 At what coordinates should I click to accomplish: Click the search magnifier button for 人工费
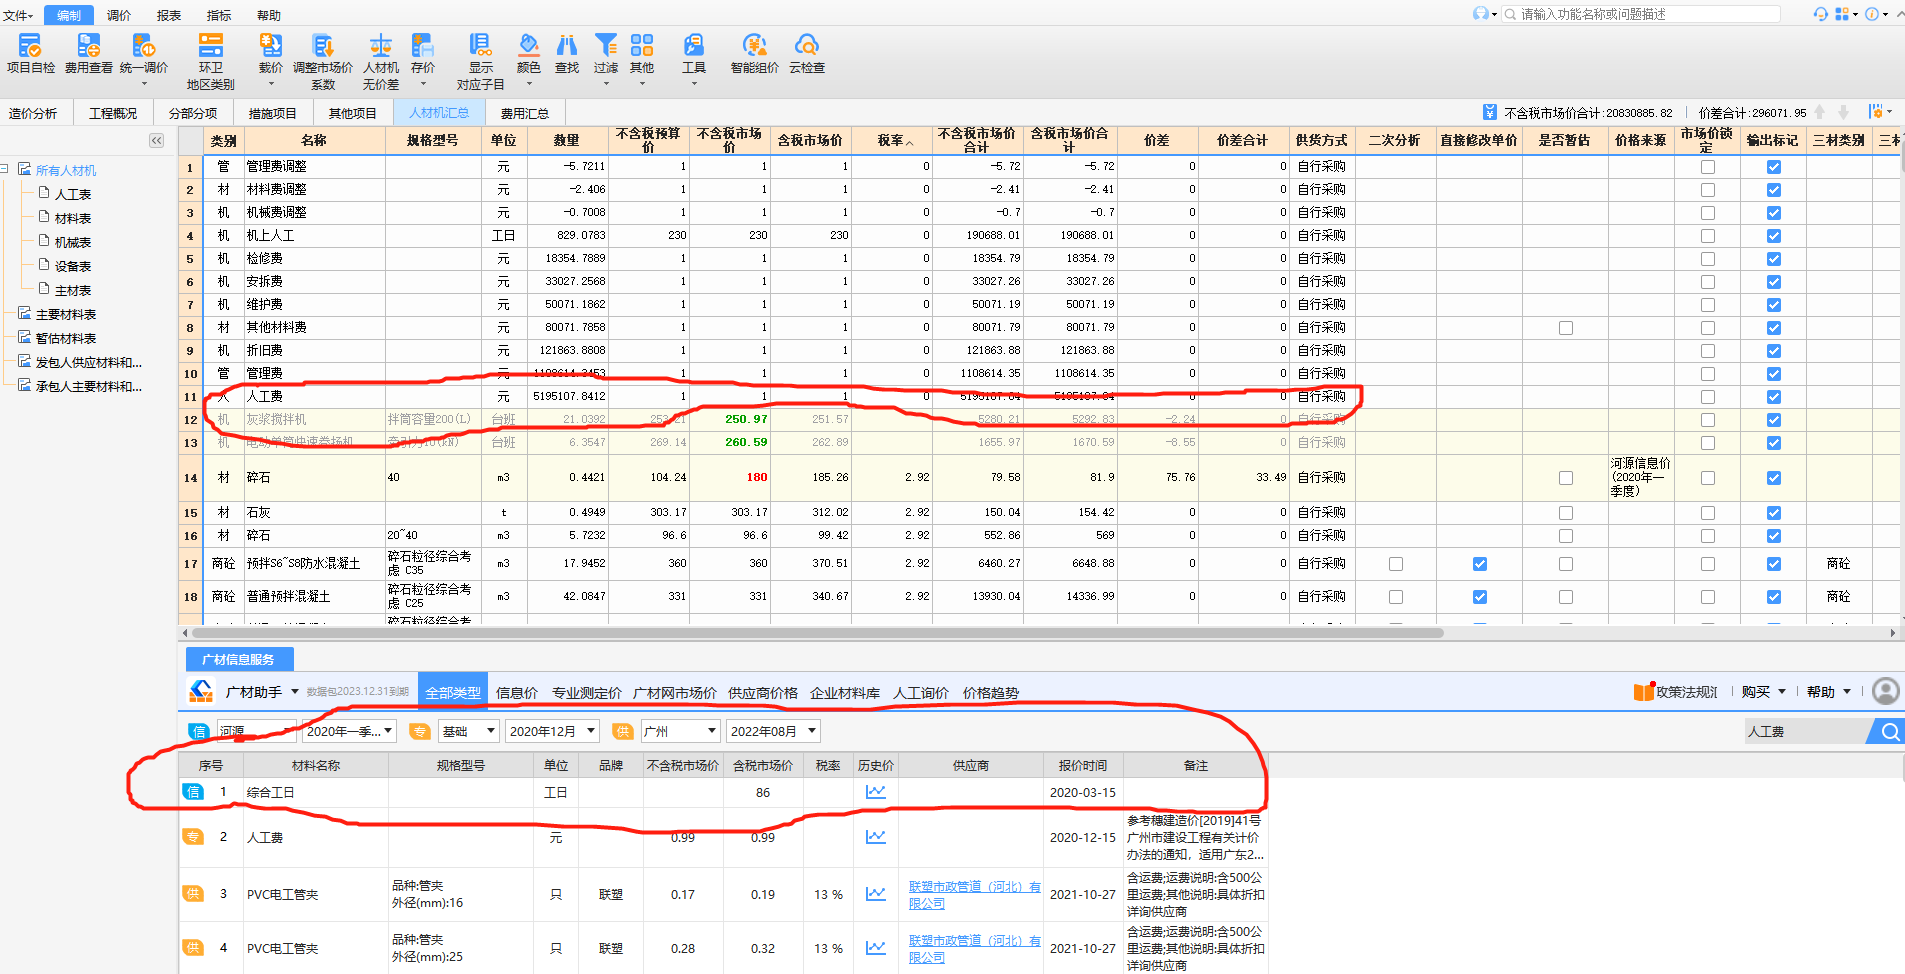coord(1889,731)
